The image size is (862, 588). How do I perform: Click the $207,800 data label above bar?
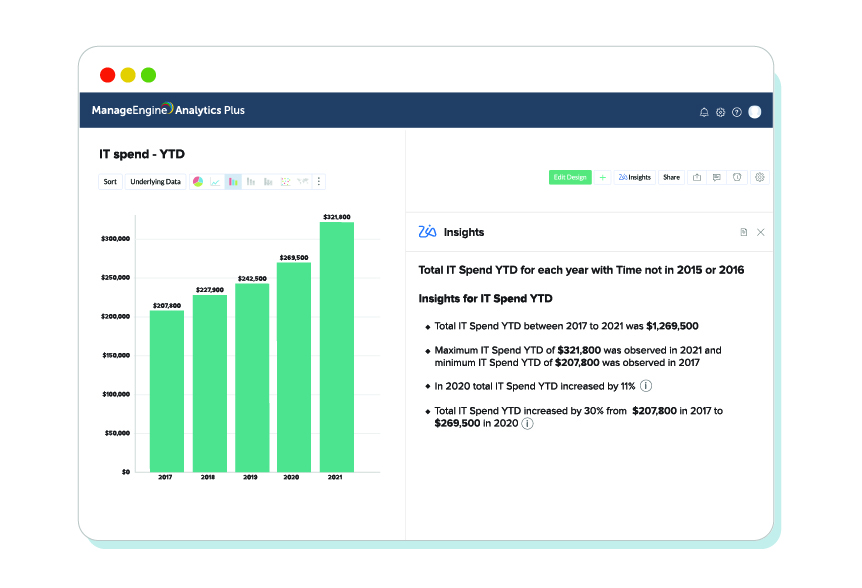[167, 305]
